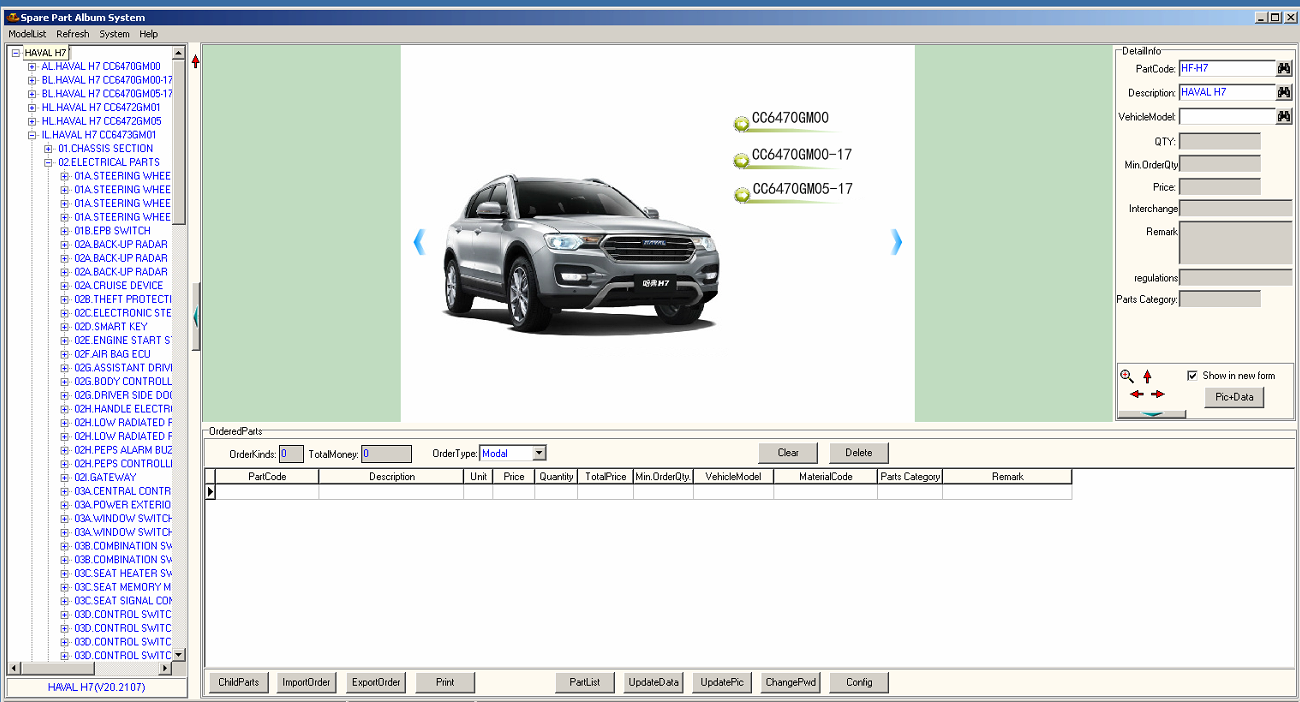Click the green bullet beside CC6470GM00
This screenshot has width=1300, height=702.
click(741, 124)
